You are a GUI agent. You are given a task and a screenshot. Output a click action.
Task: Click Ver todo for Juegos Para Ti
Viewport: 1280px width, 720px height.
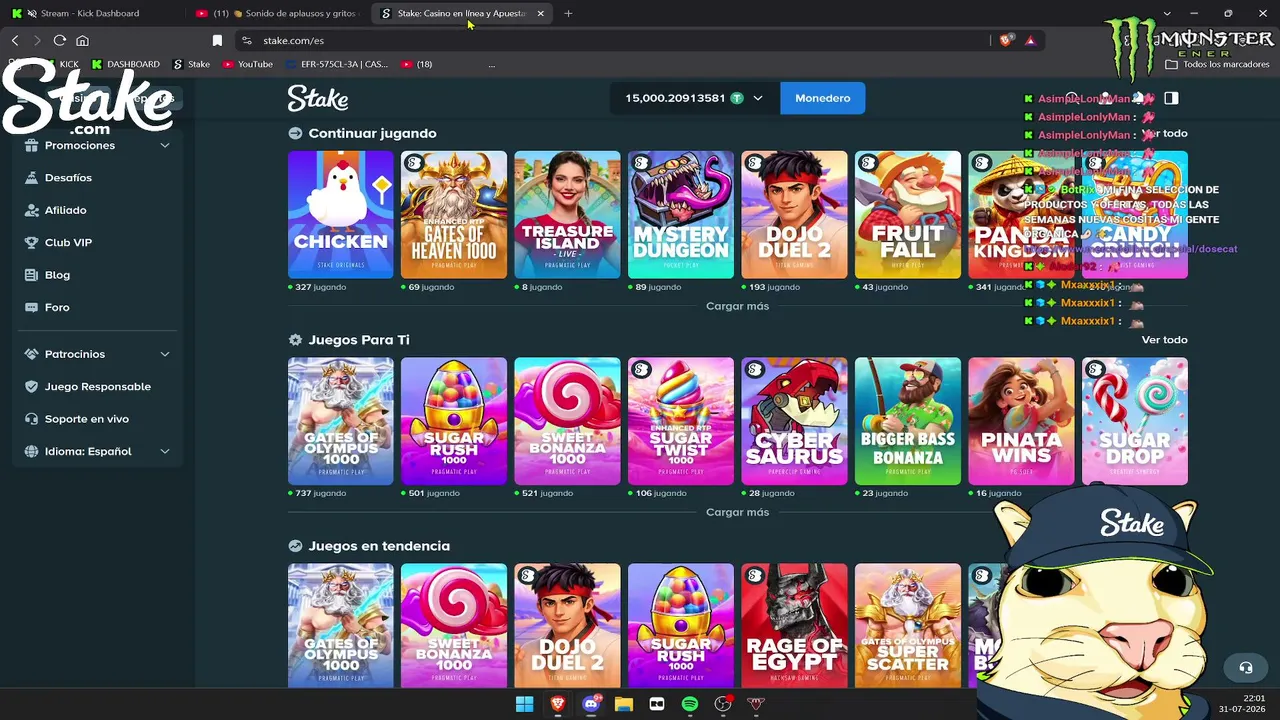(x=1165, y=340)
